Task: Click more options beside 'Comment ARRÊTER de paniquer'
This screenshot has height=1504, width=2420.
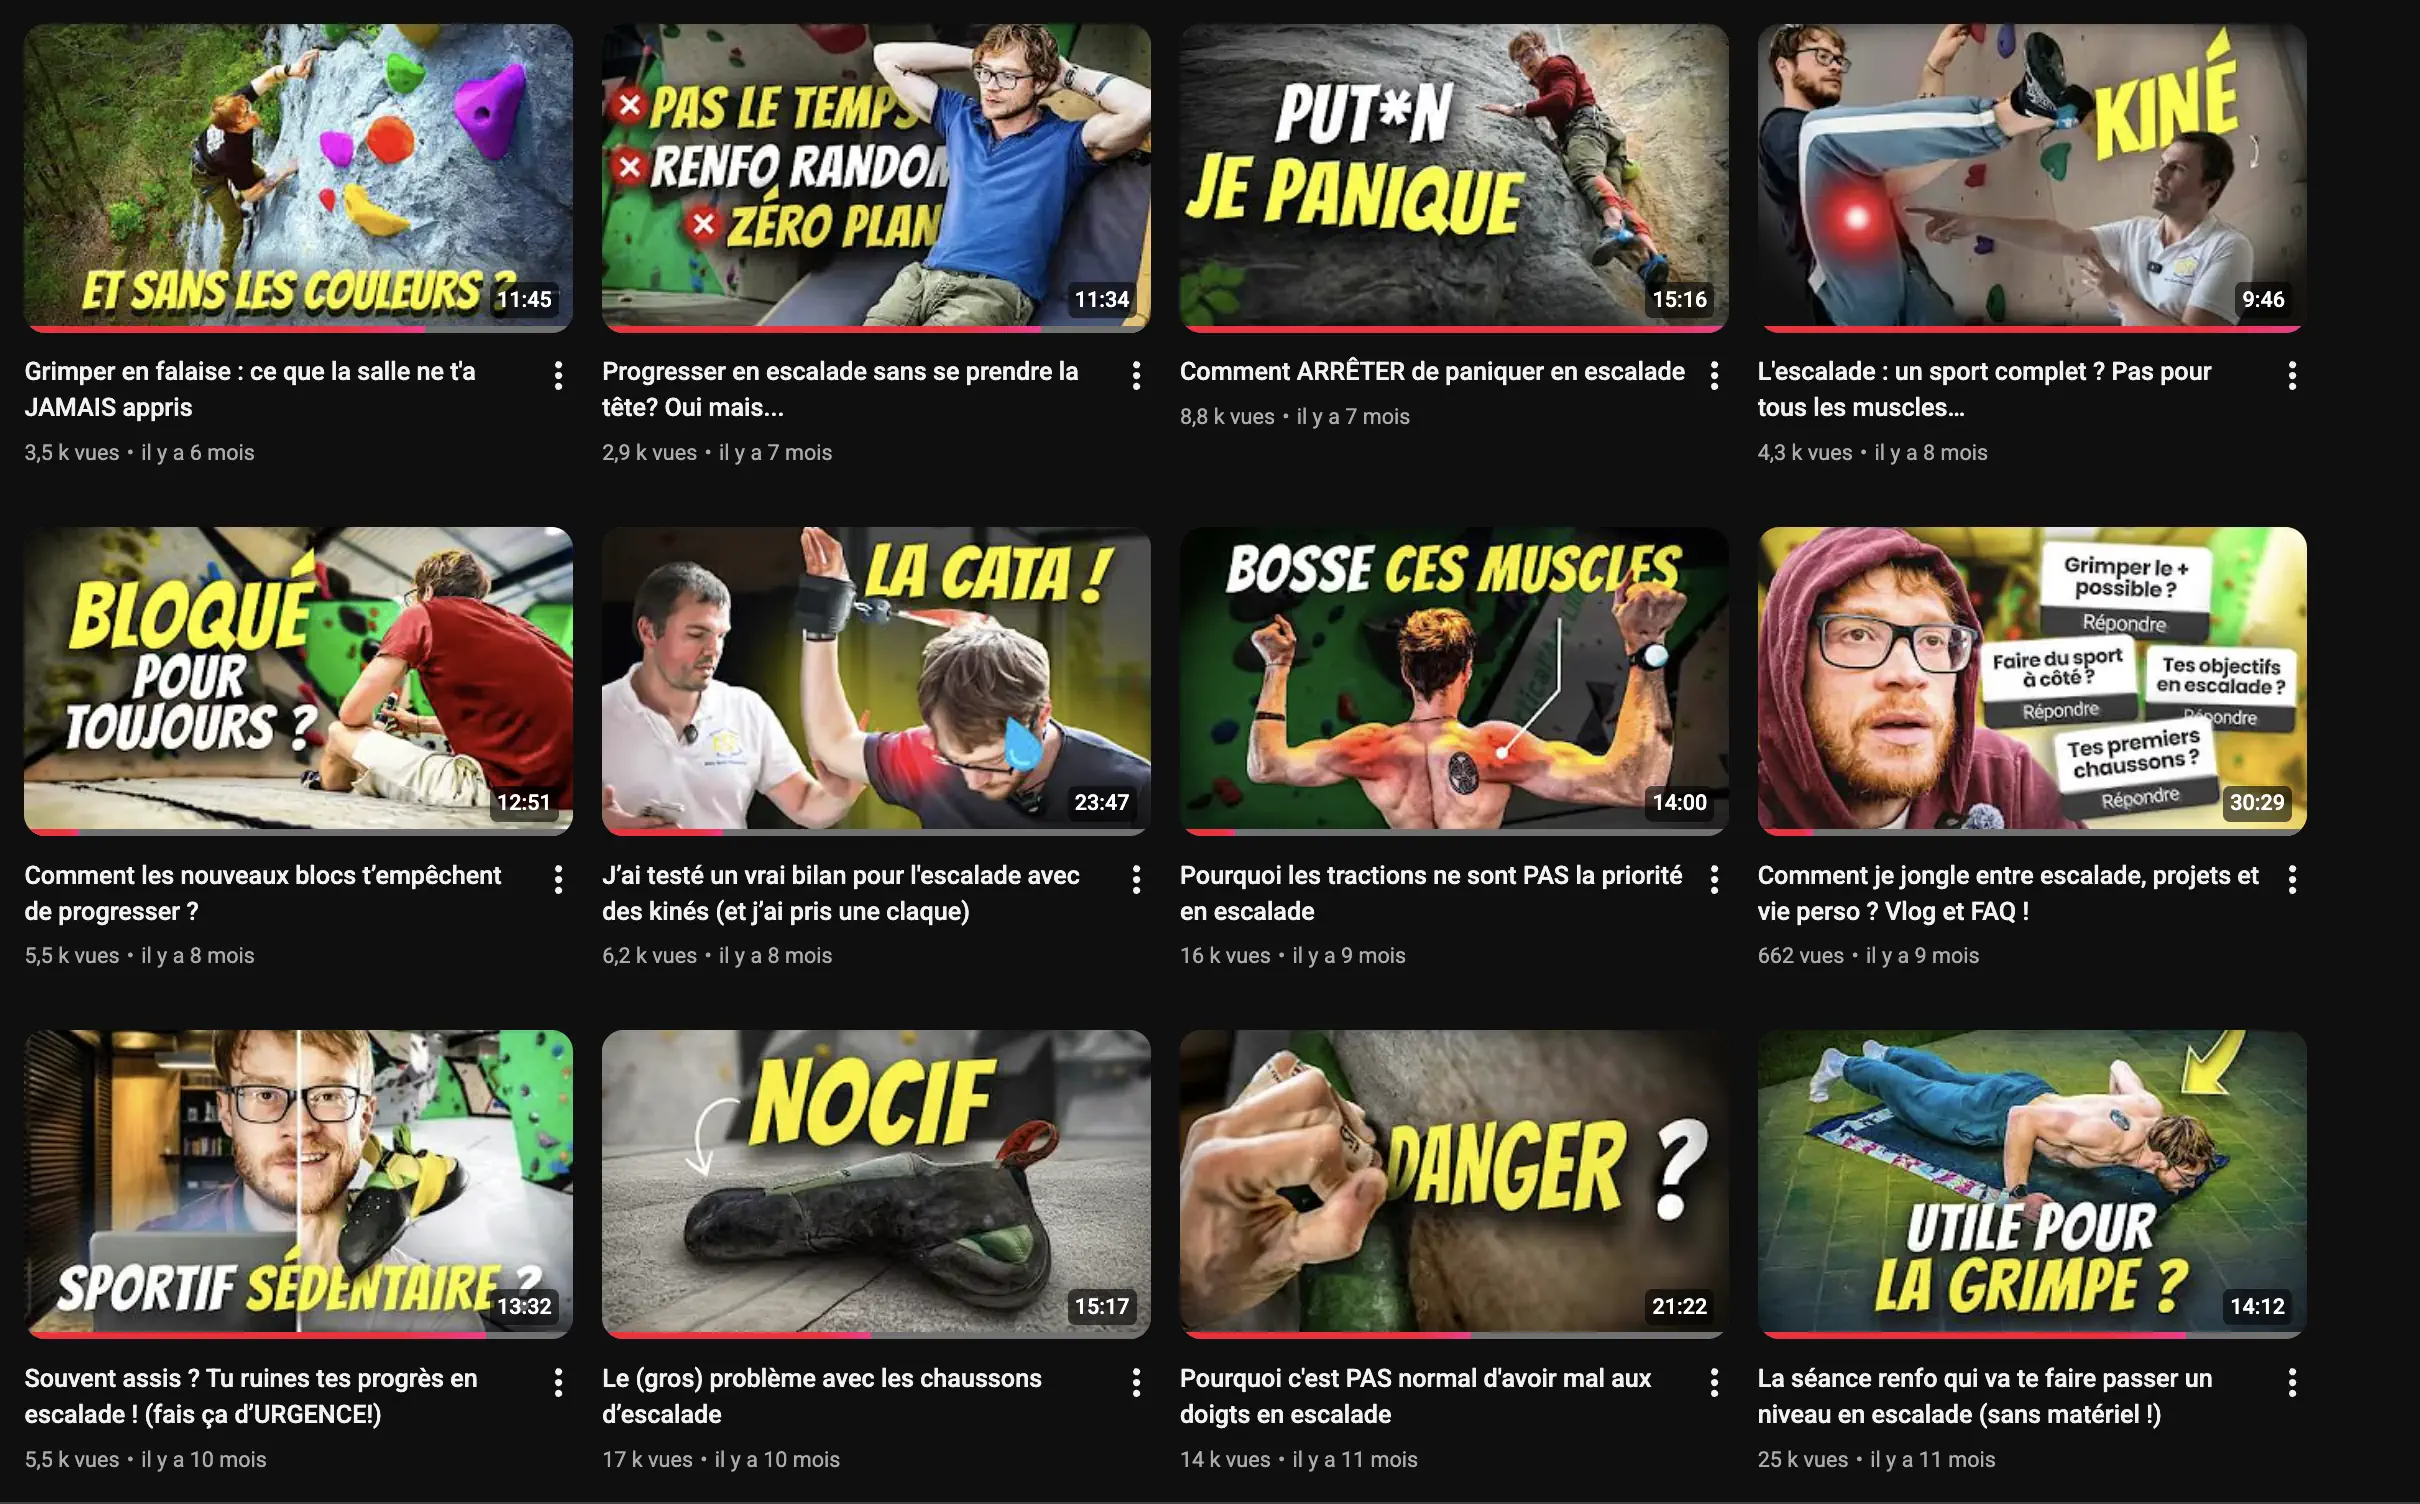Action: tap(1714, 376)
